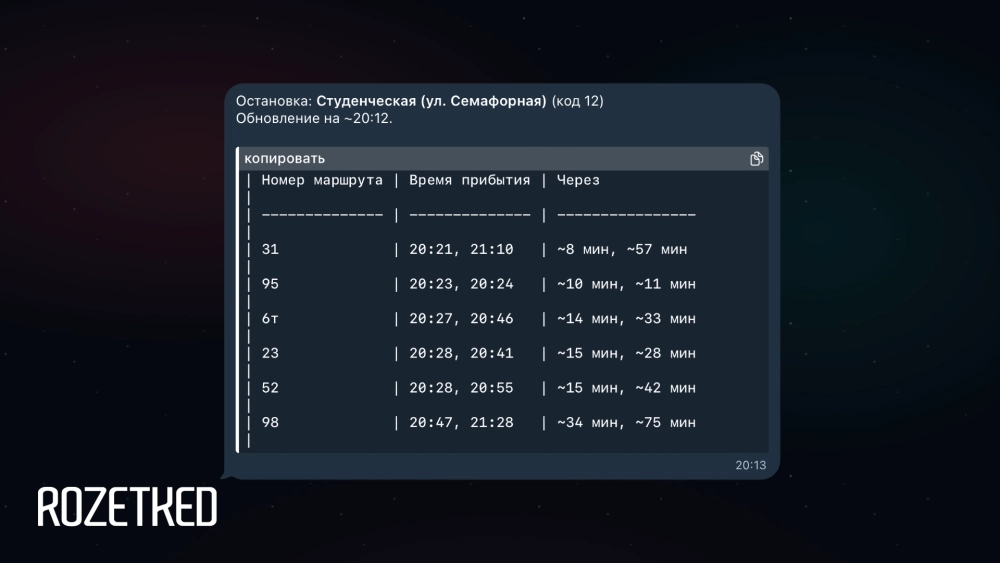Click the «Через» column header
Viewport: 1000px width, 563px height.
578,180
